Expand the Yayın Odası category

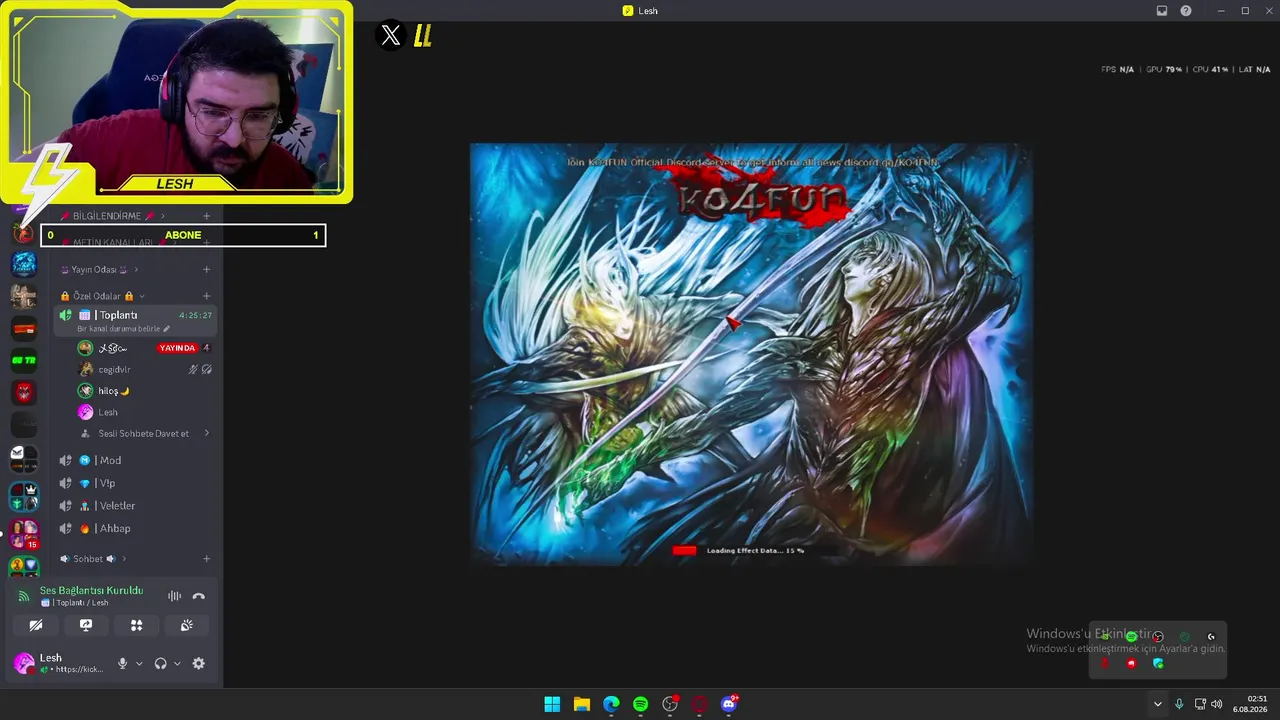click(100, 269)
